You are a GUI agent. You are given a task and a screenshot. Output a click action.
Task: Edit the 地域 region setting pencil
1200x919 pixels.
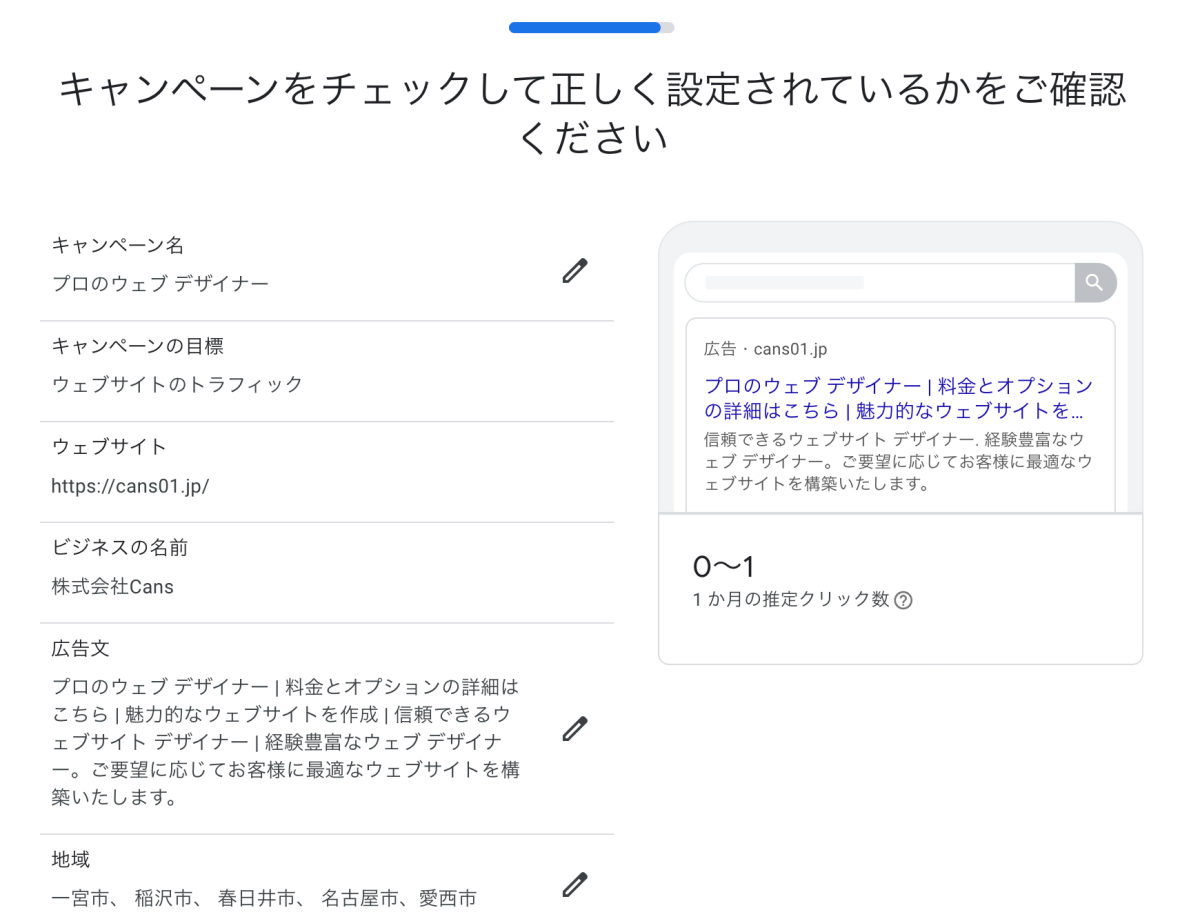pyautogui.click(x=574, y=885)
